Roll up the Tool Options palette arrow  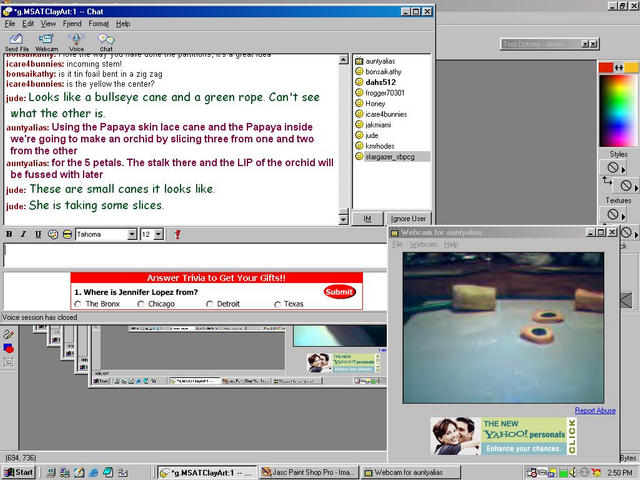[584, 44]
